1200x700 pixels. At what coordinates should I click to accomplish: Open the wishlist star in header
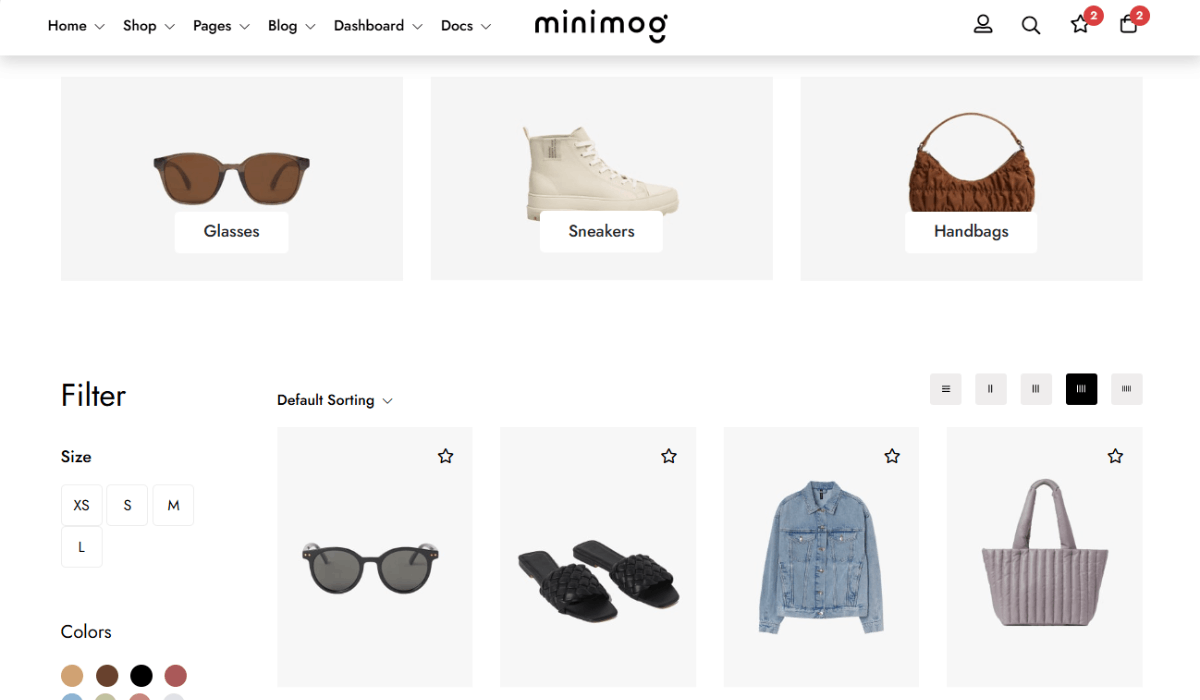coord(1080,25)
